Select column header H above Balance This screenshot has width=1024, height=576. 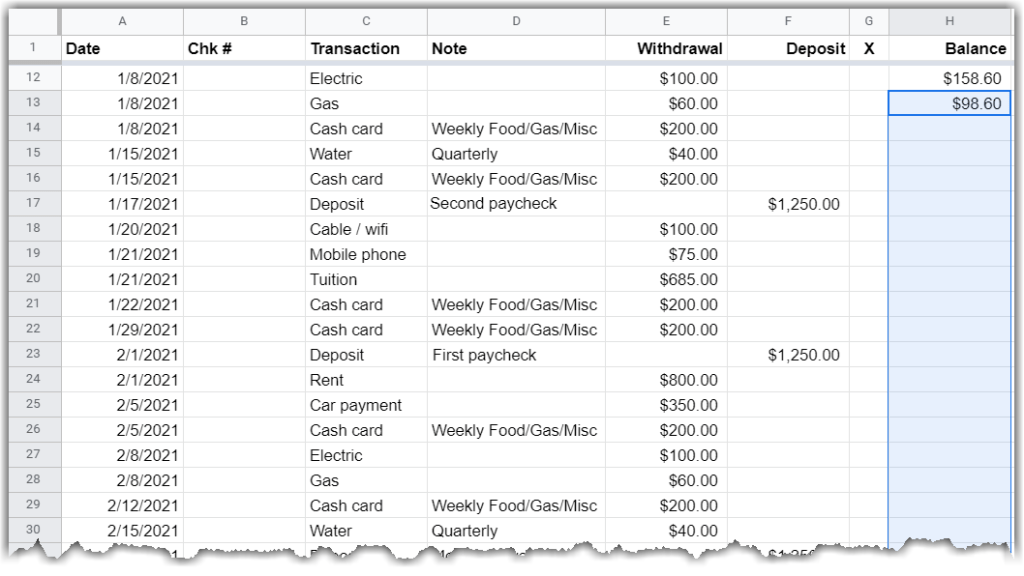pyautogui.click(x=948, y=20)
